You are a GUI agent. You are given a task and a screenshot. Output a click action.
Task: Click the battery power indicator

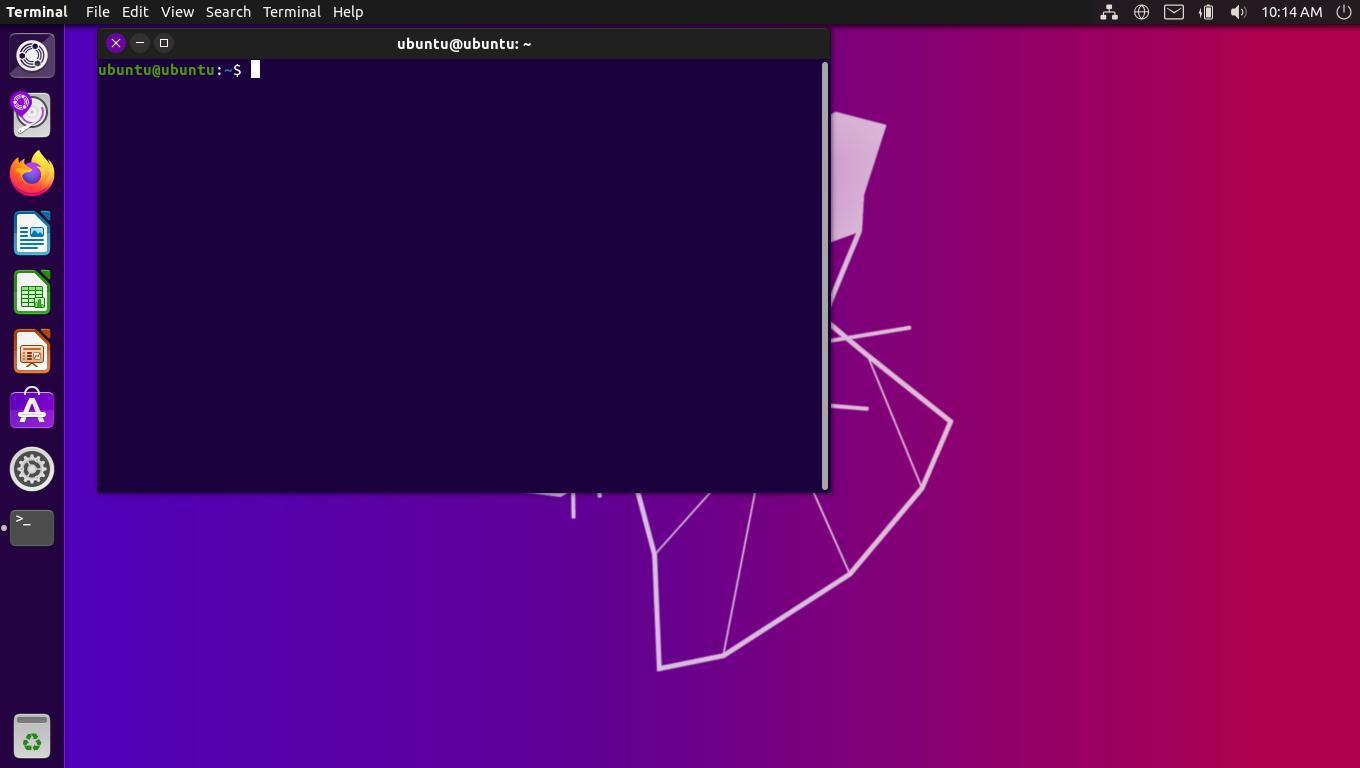click(x=1206, y=12)
